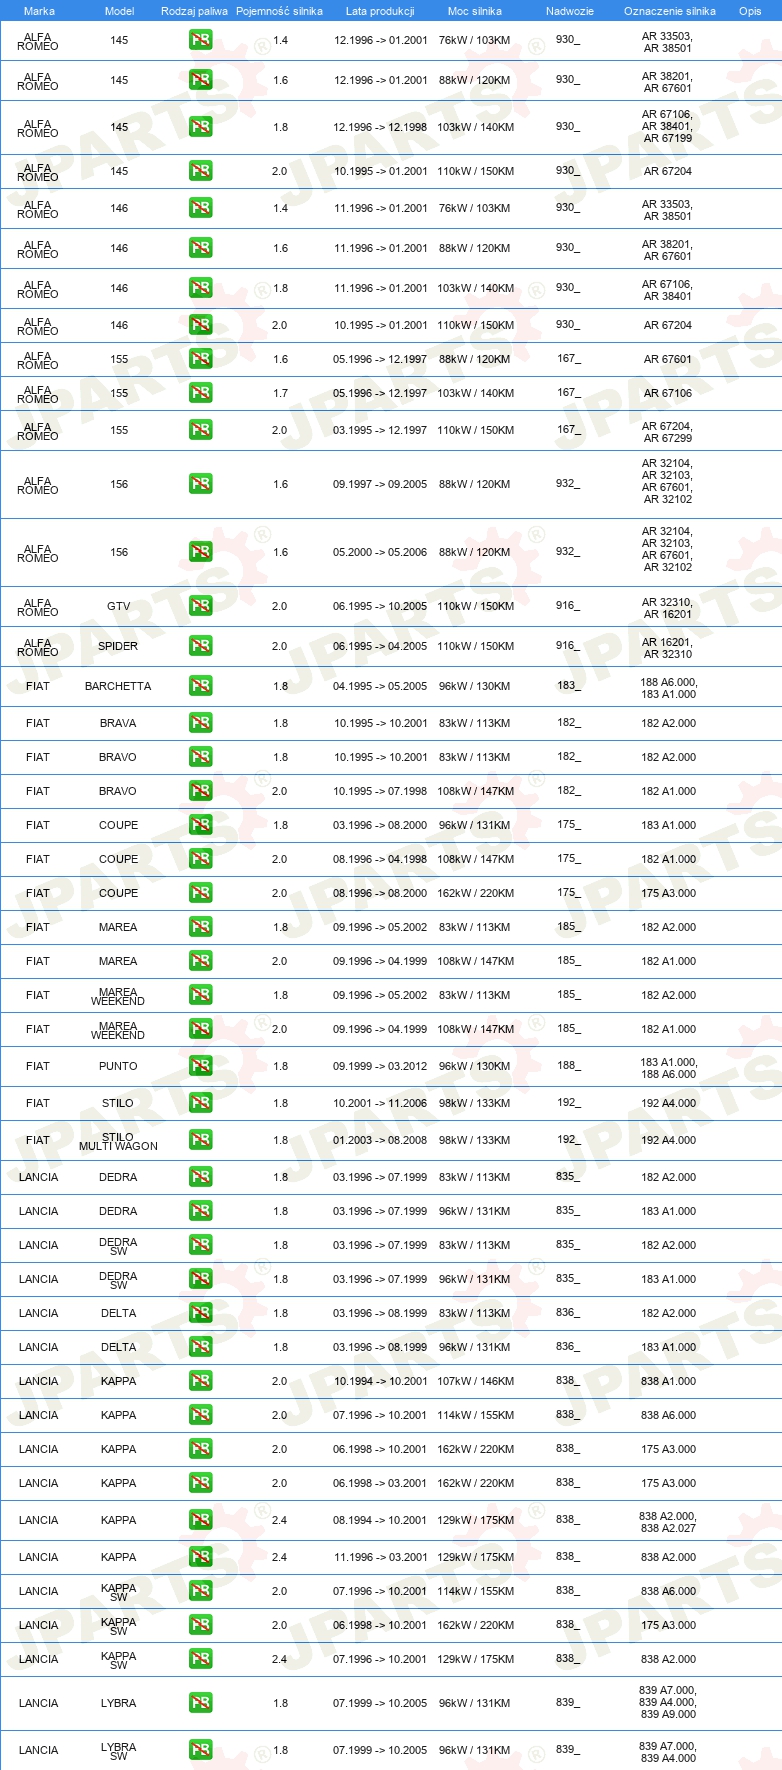The height and width of the screenshot is (1770, 782).
Task: Click petrol icon in Fiat Punto row
Action: point(200,1066)
